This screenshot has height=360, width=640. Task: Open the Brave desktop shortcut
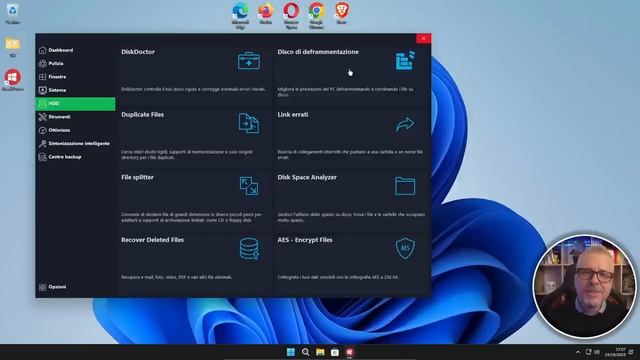[342, 14]
